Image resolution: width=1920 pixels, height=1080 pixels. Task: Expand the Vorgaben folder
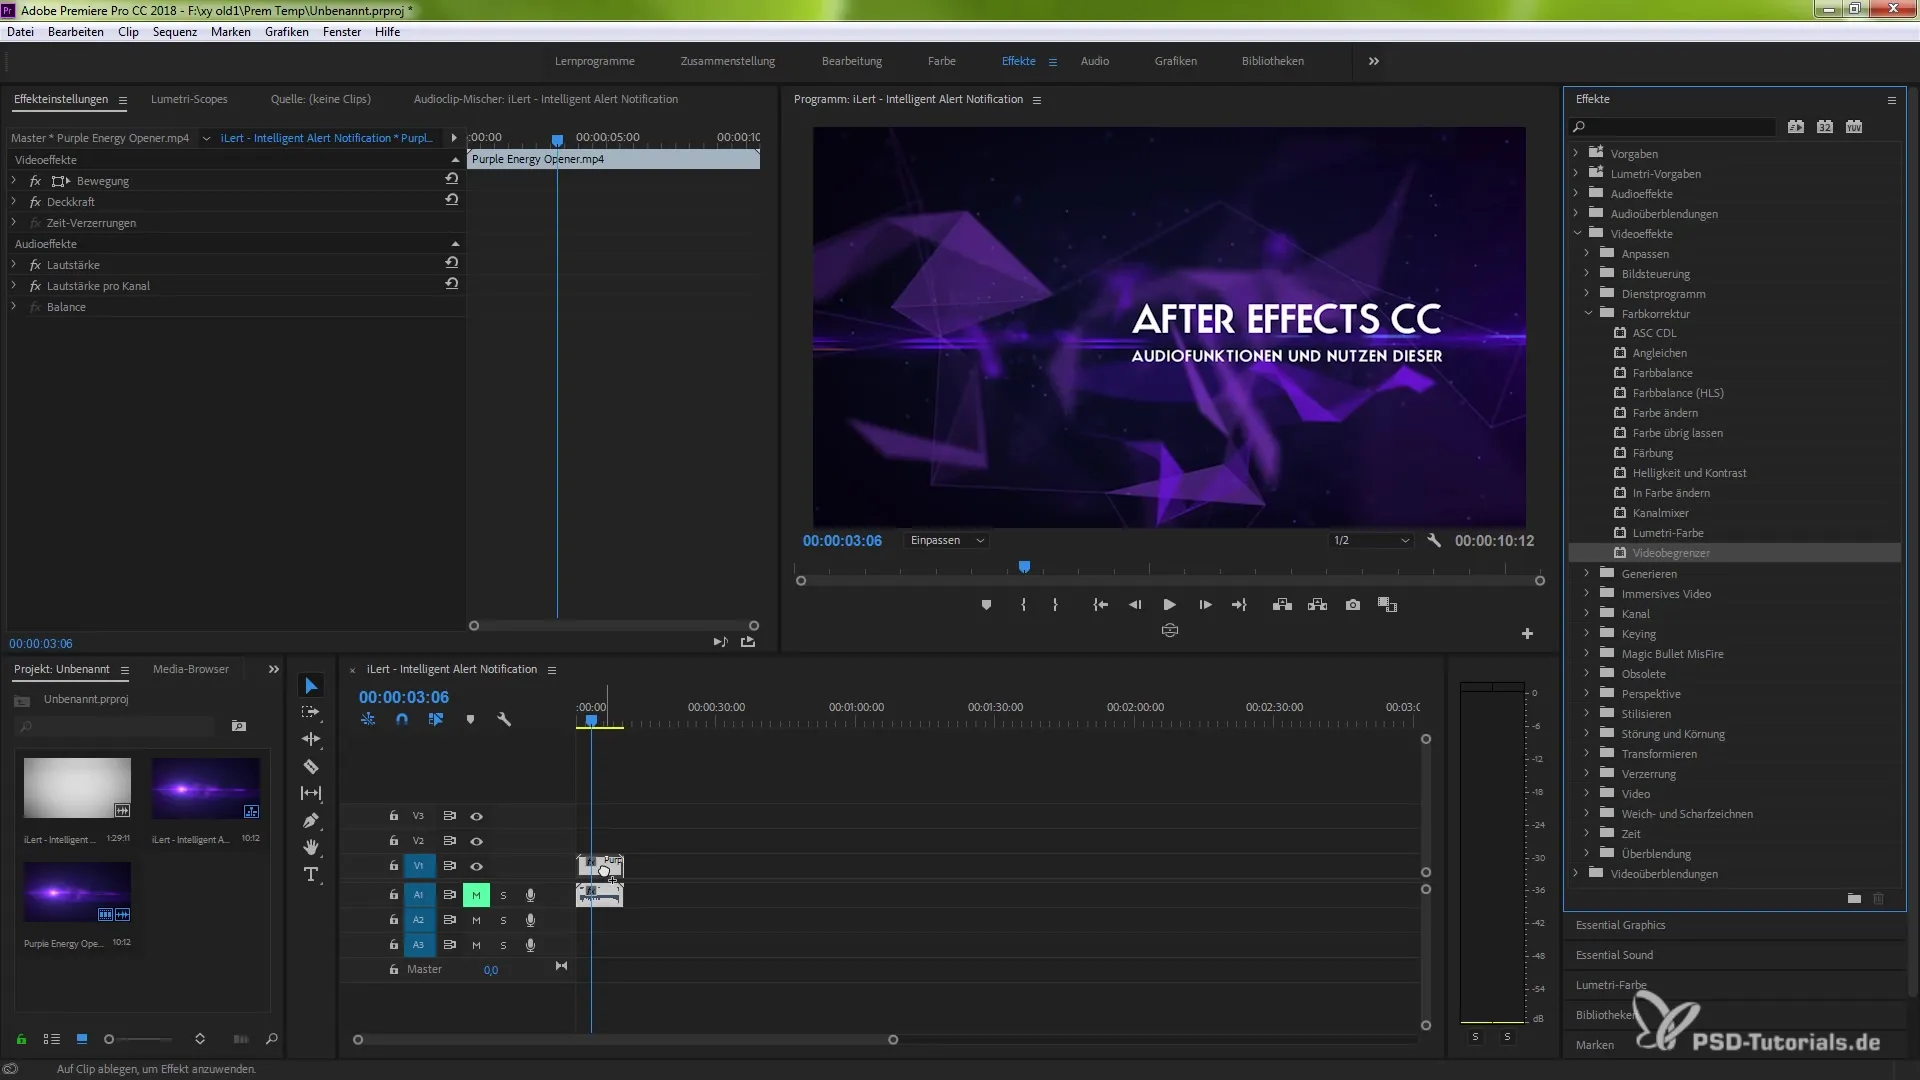pos(1576,153)
